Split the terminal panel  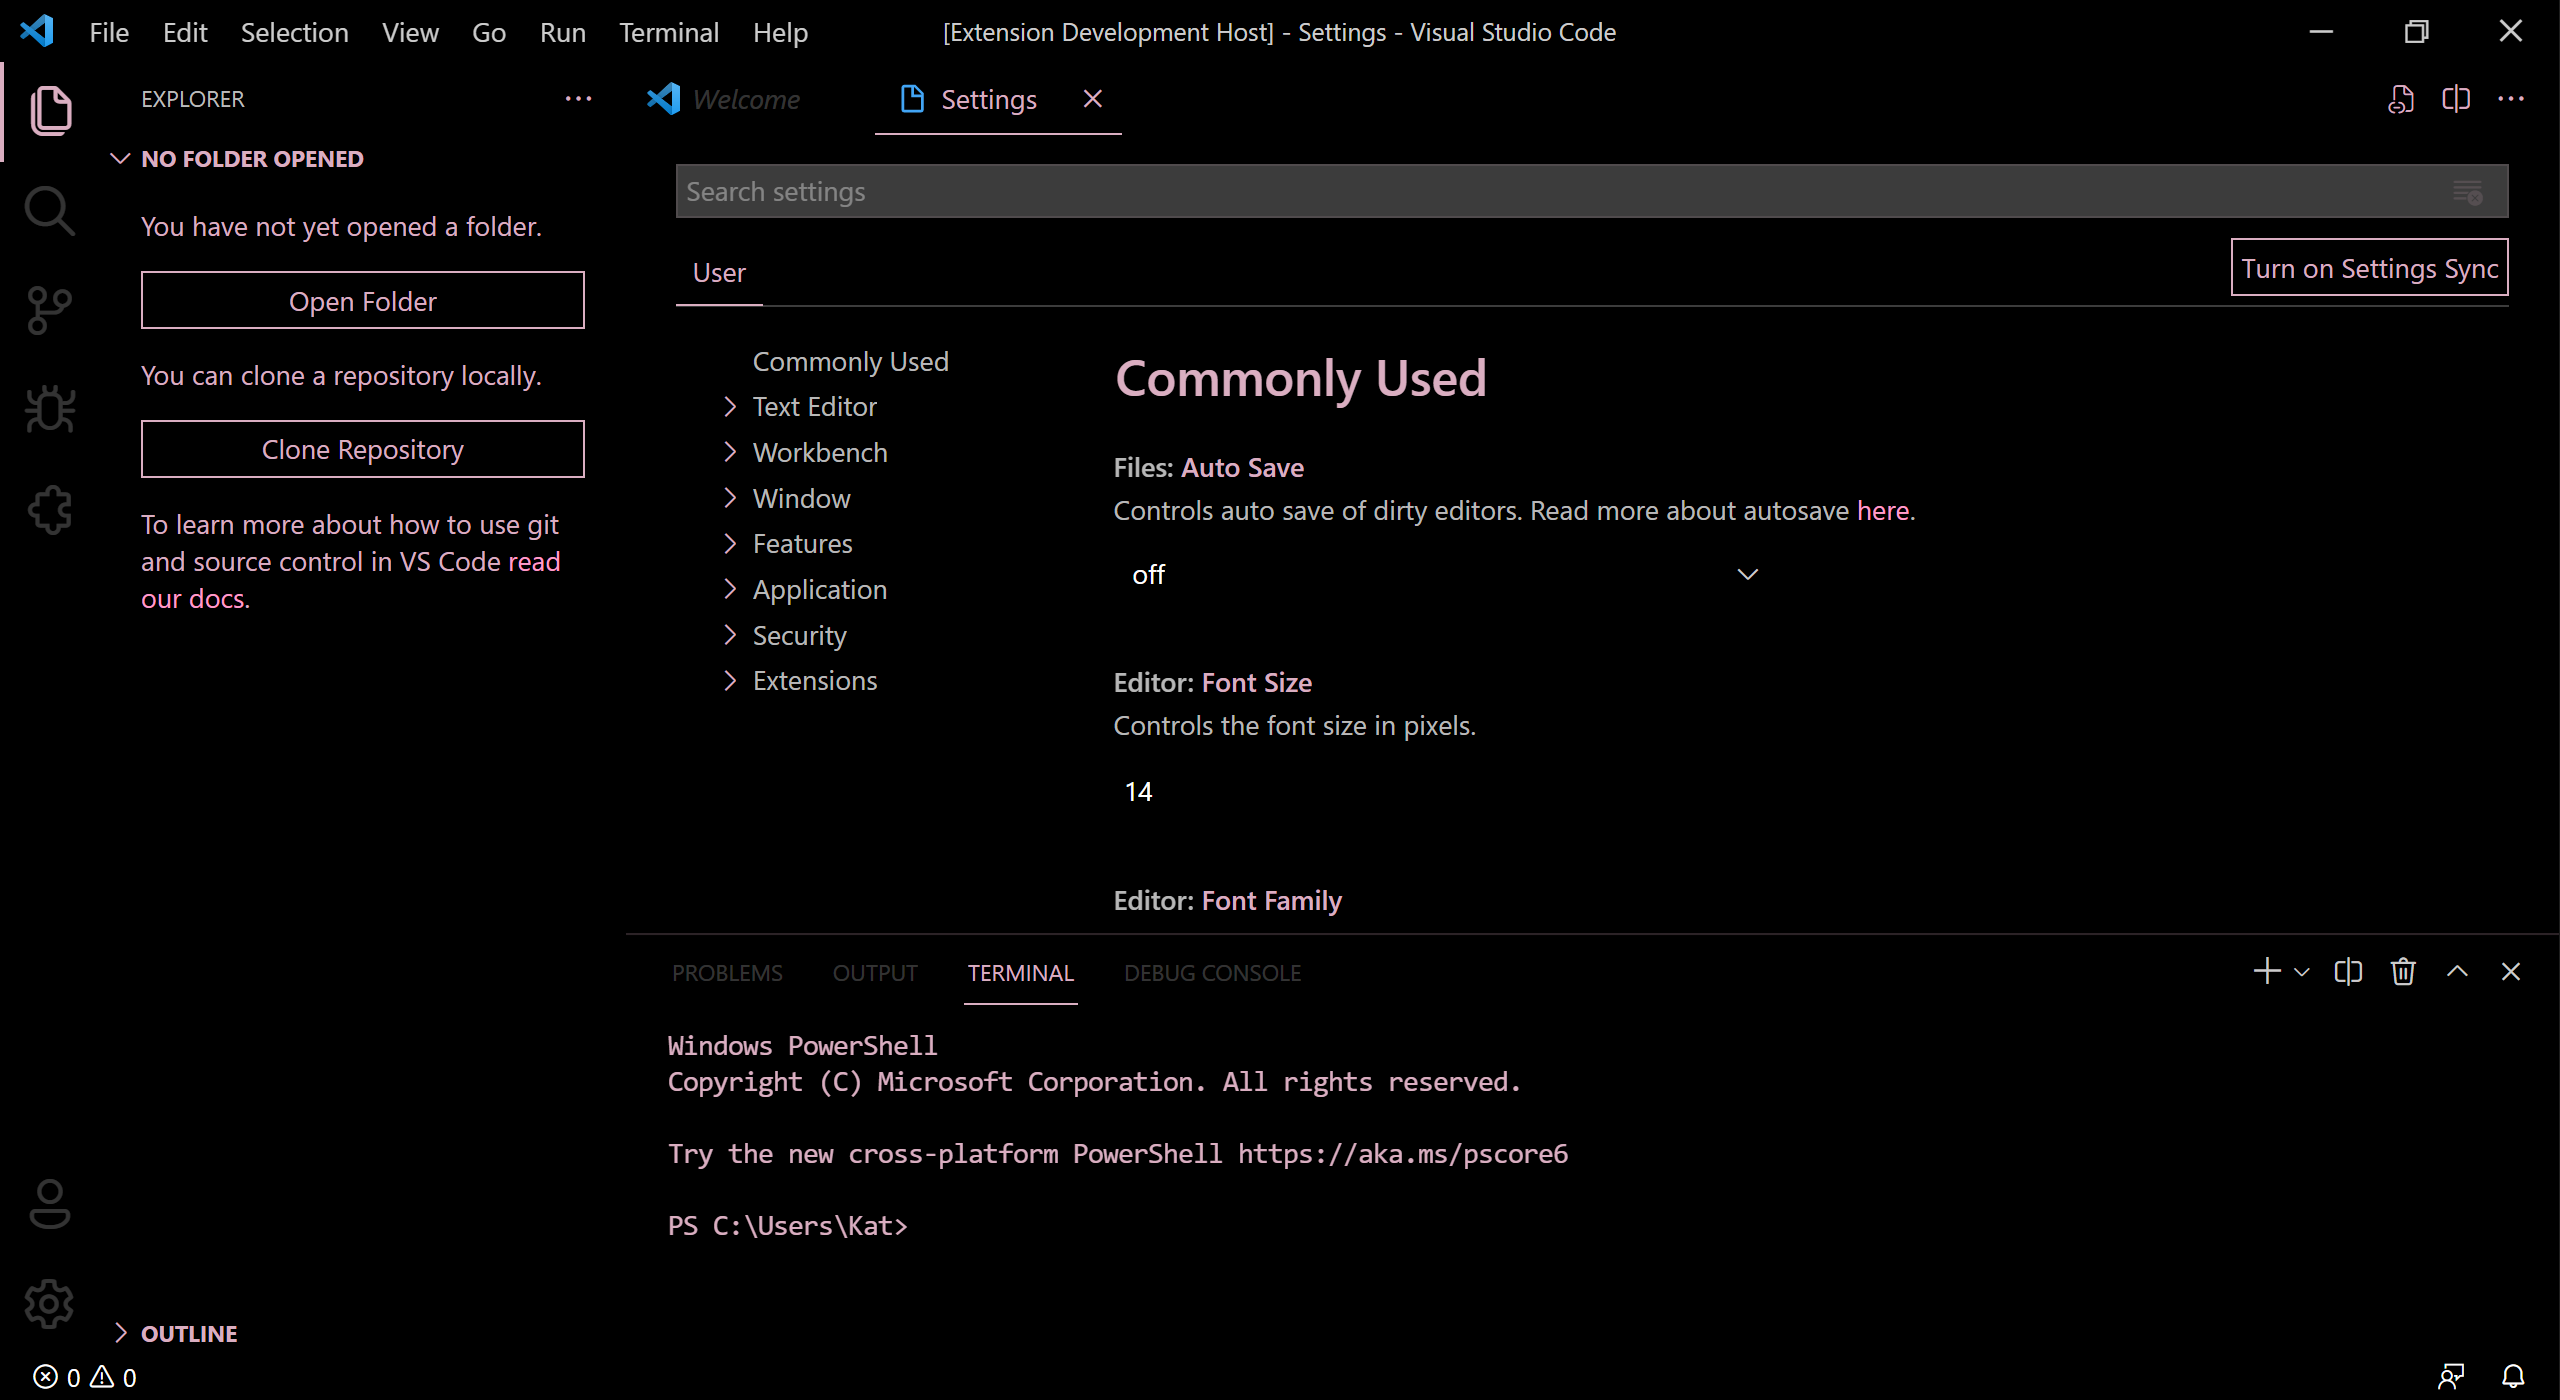pyautogui.click(x=2347, y=972)
